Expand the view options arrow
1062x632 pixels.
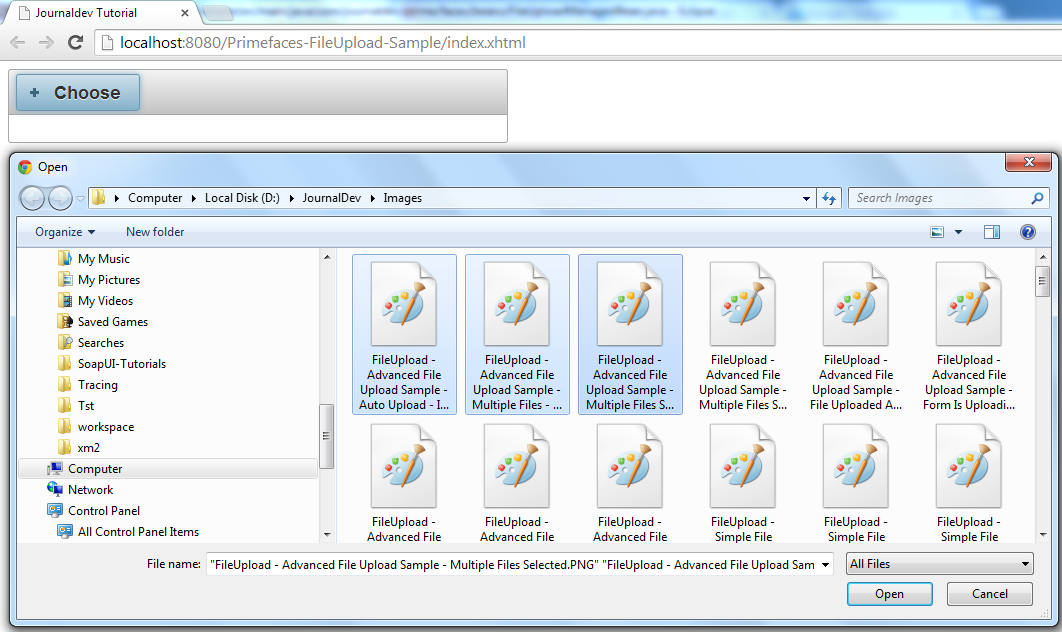coord(958,232)
